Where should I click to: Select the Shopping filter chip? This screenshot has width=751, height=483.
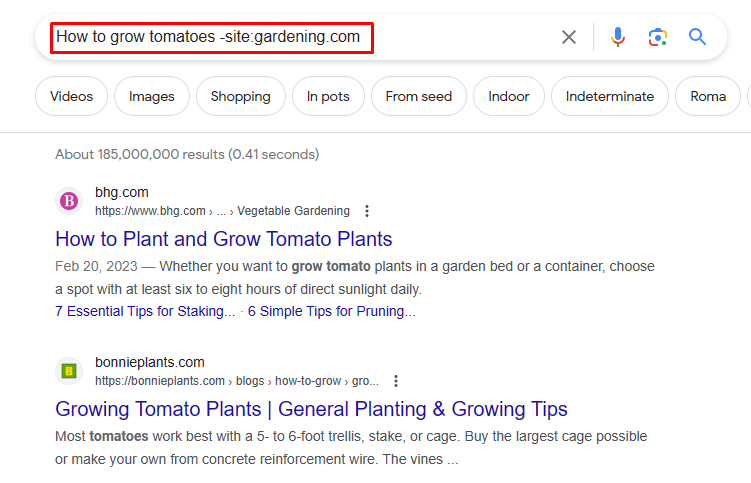(x=240, y=97)
